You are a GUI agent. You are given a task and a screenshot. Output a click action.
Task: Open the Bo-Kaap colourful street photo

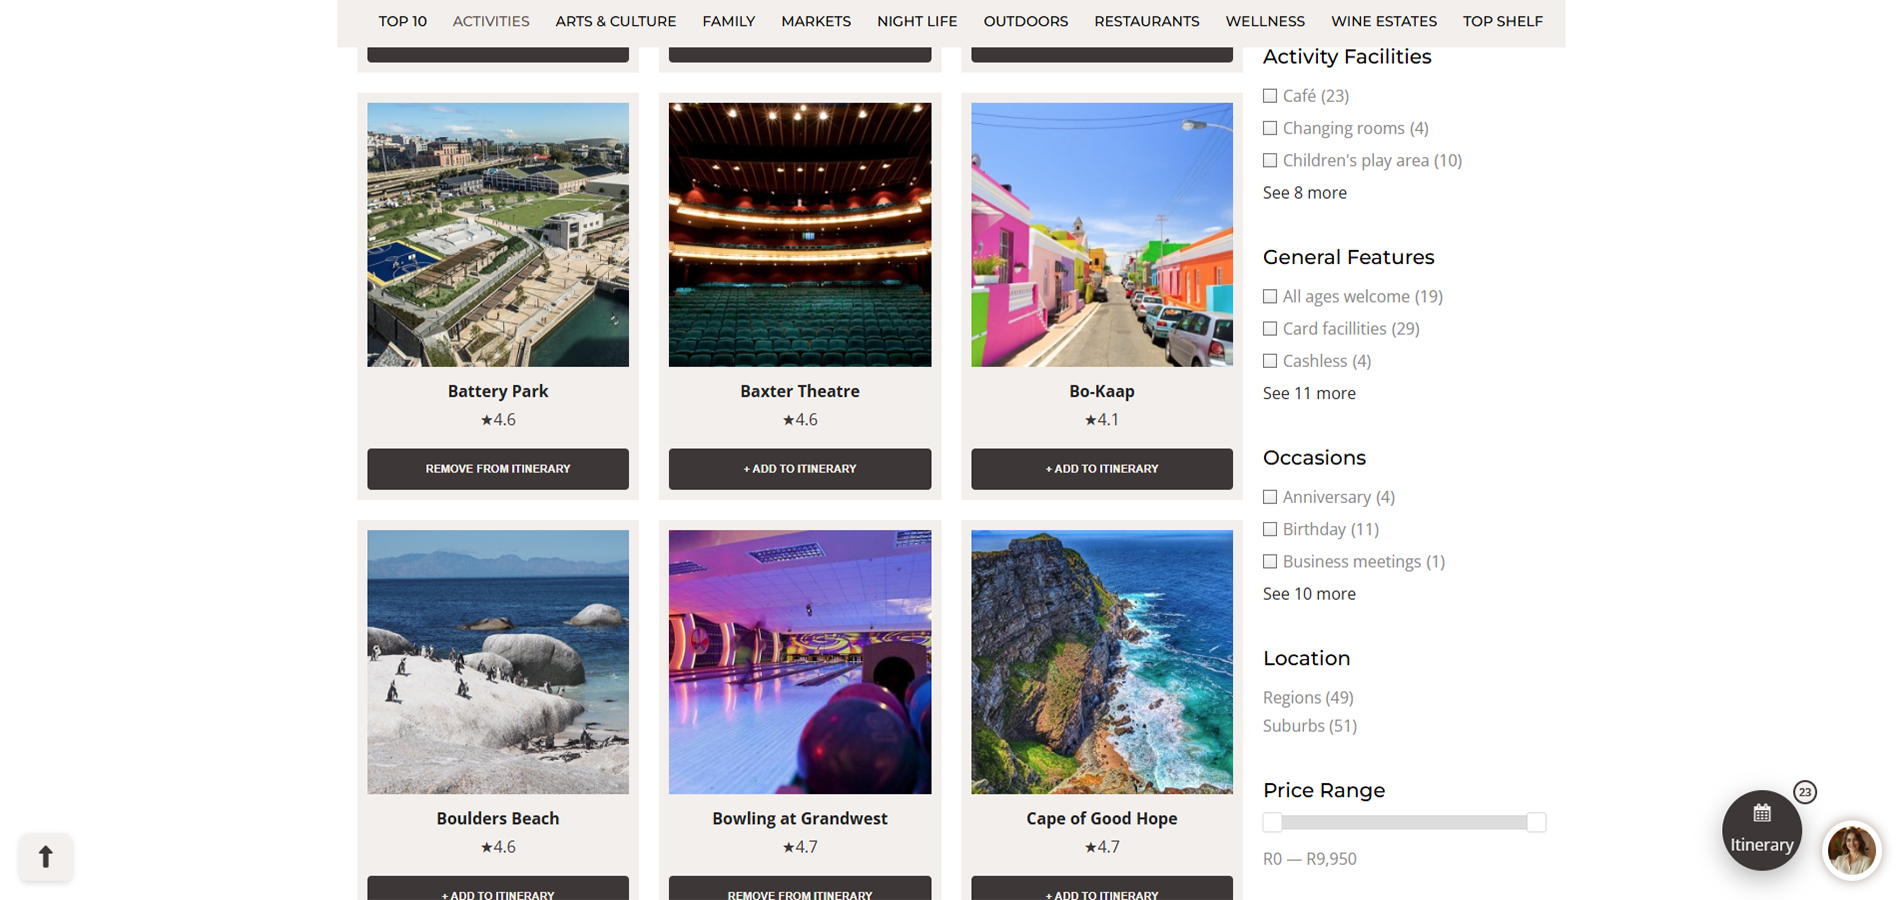(x=1102, y=234)
